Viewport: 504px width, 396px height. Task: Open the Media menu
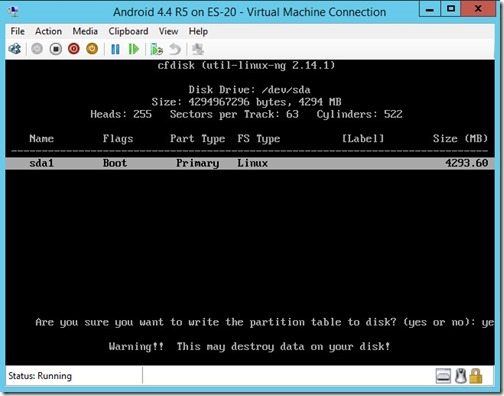pyautogui.click(x=85, y=31)
